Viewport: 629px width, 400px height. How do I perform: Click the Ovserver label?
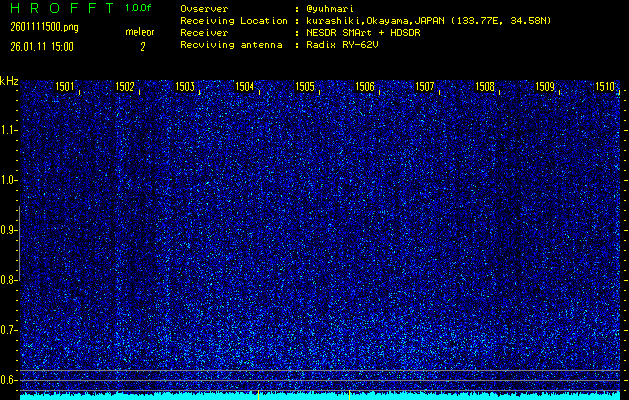click(204, 9)
